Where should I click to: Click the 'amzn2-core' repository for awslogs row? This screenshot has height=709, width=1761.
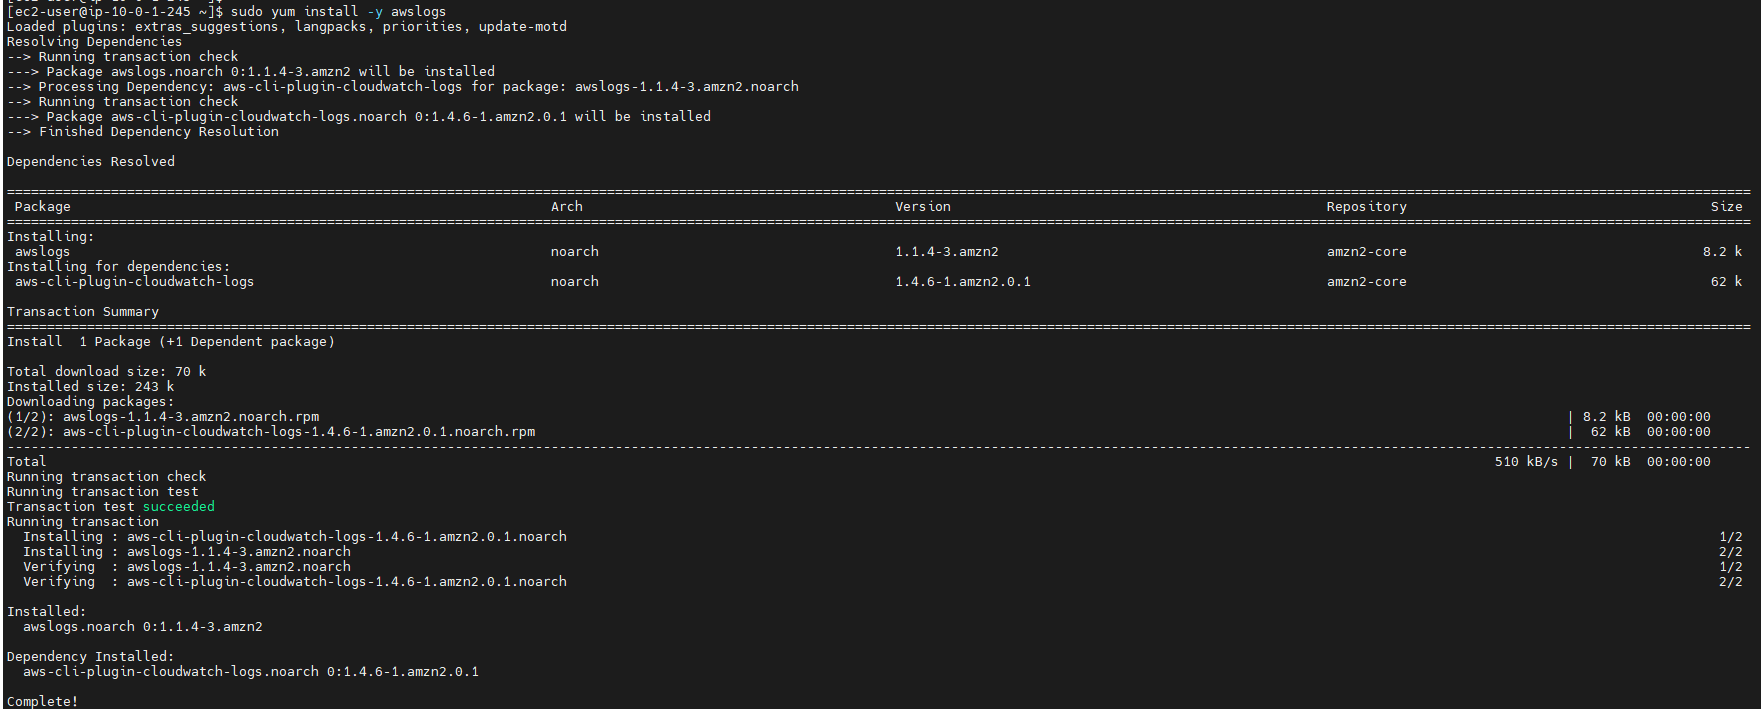(1367, 252)
